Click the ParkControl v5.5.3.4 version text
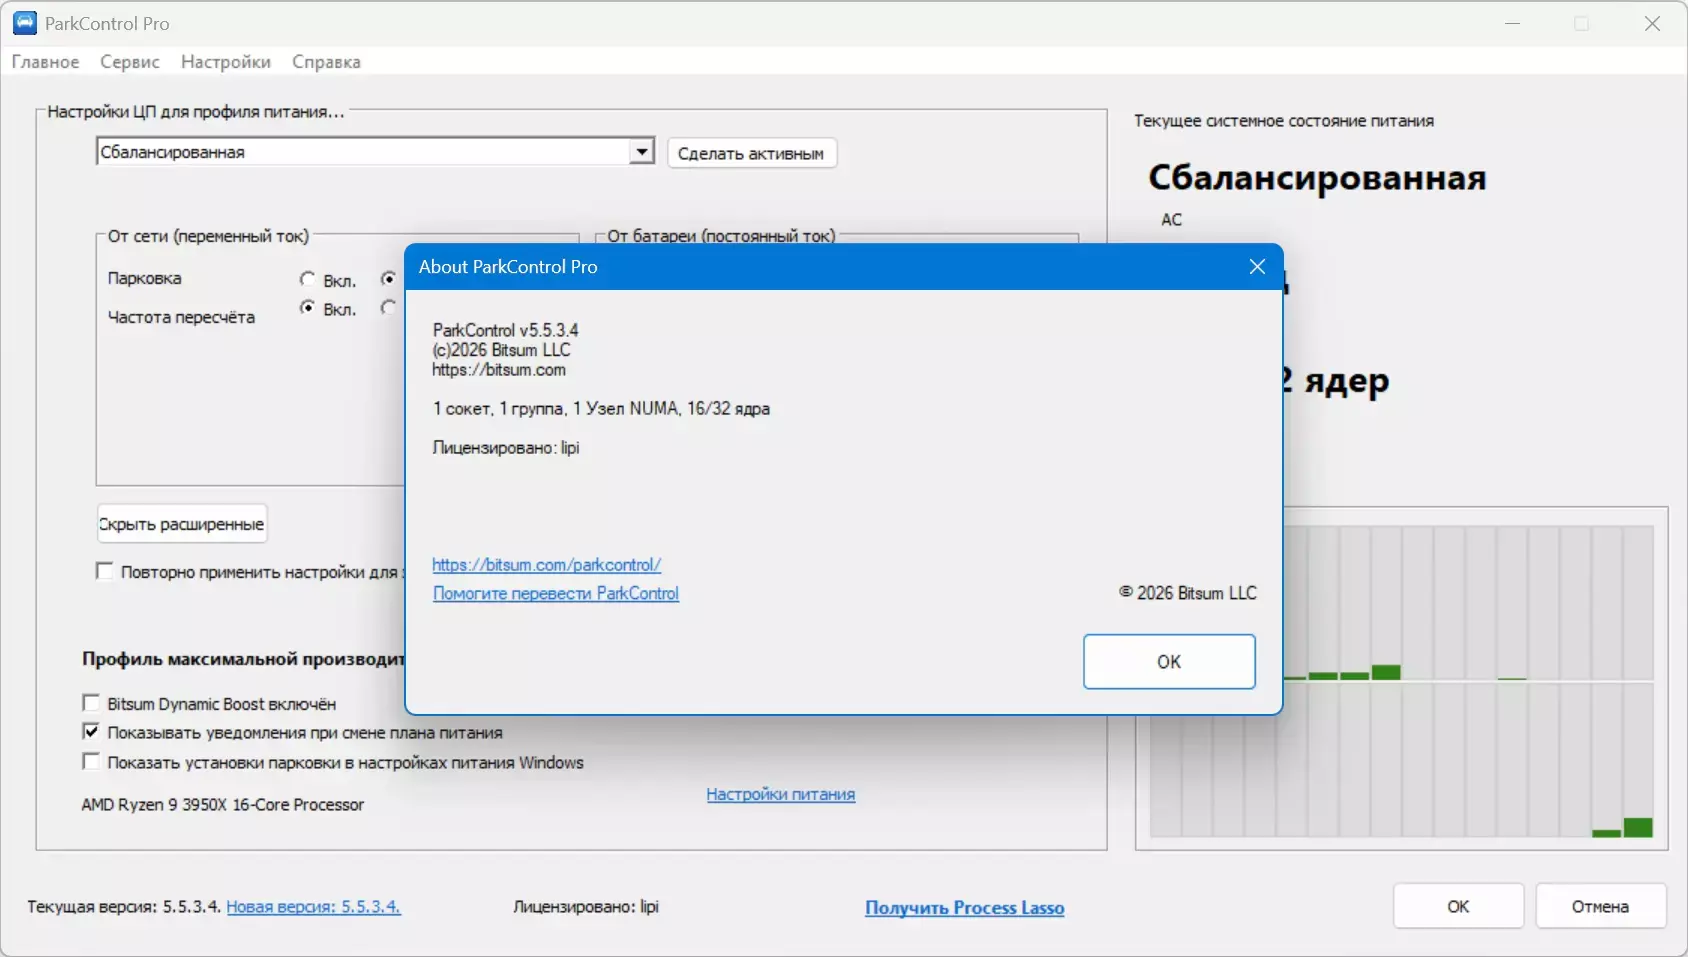This screenshot has width=1688, height=957. pos(506,330)
